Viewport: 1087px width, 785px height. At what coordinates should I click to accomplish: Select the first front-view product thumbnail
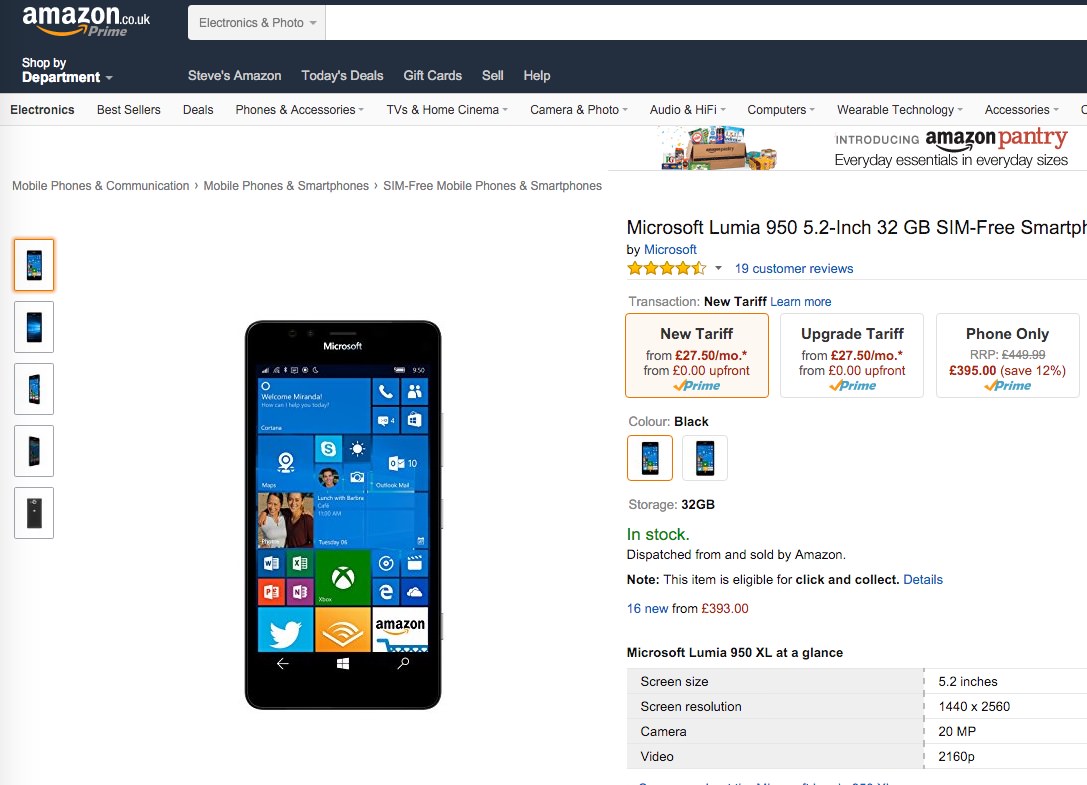point(34,265)
